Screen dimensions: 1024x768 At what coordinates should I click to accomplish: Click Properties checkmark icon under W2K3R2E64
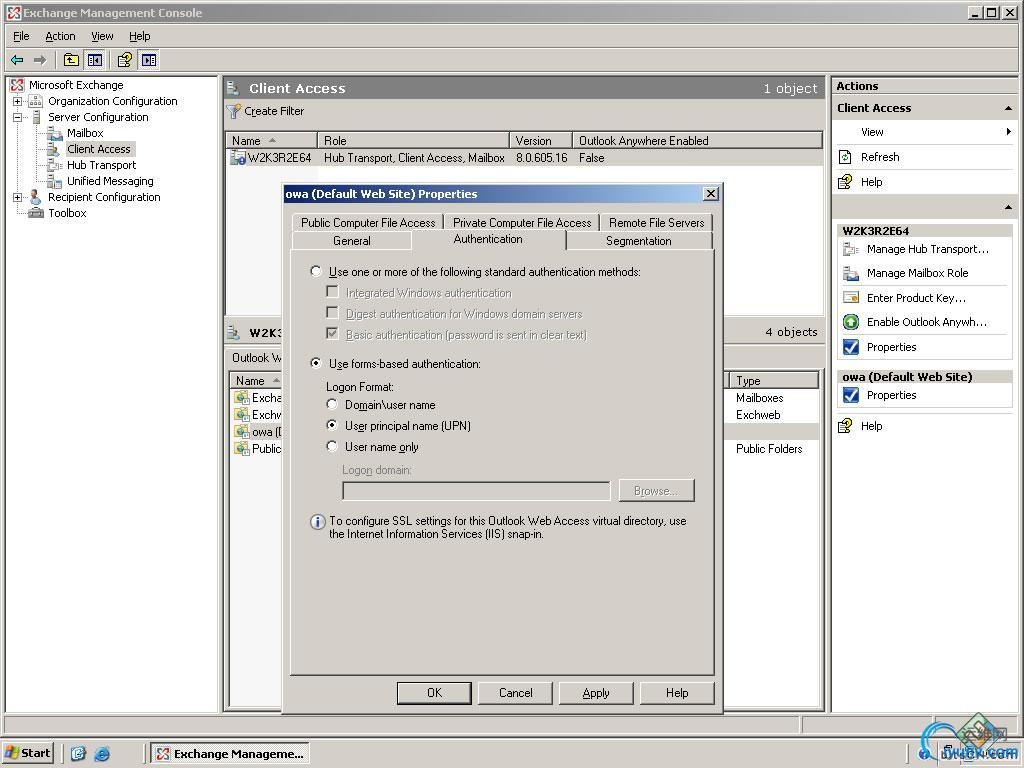point(851,347)
